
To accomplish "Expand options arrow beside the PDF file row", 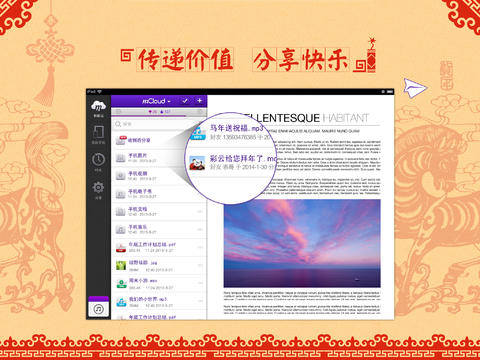I will pos(200,247).
